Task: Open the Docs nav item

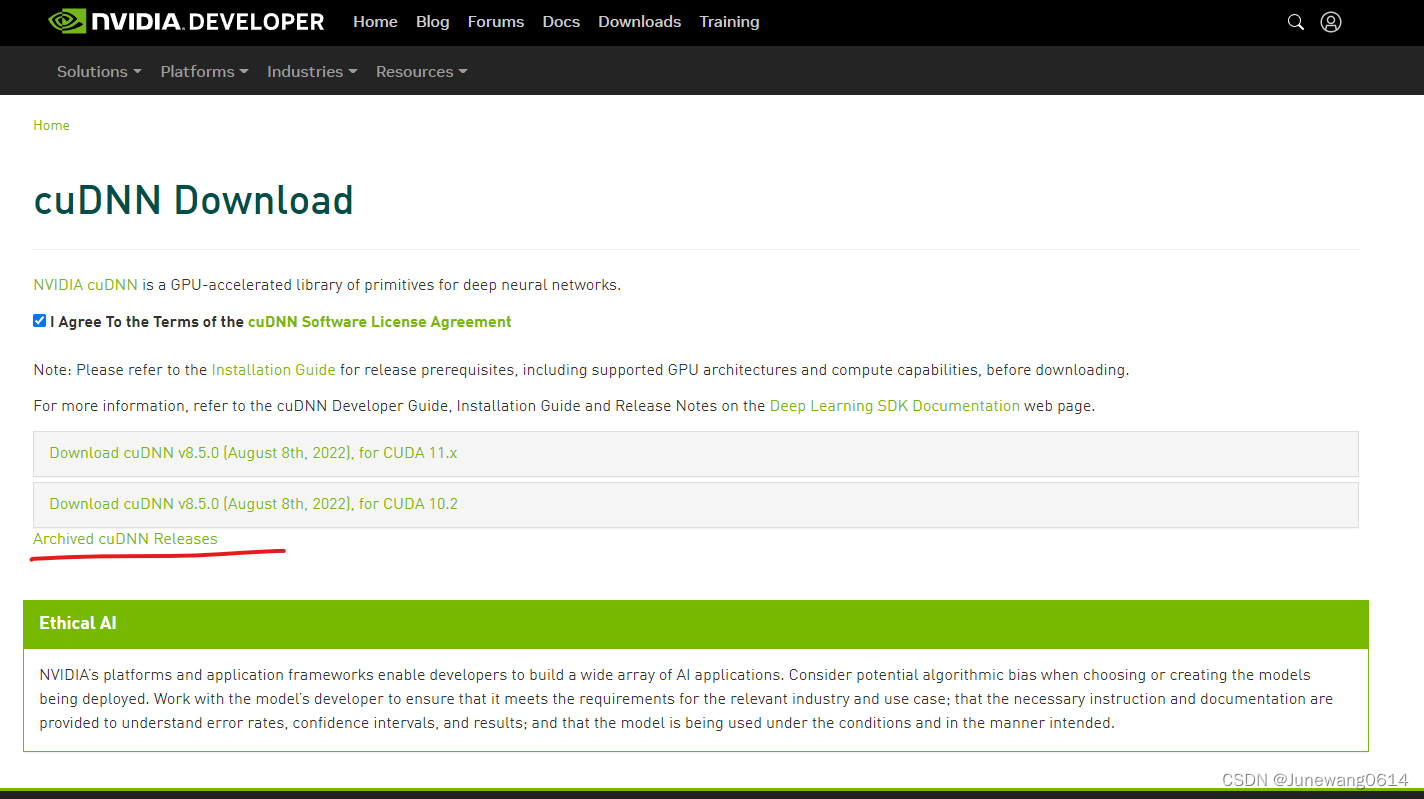Action: pyautogui.click(x=561, y=22)
